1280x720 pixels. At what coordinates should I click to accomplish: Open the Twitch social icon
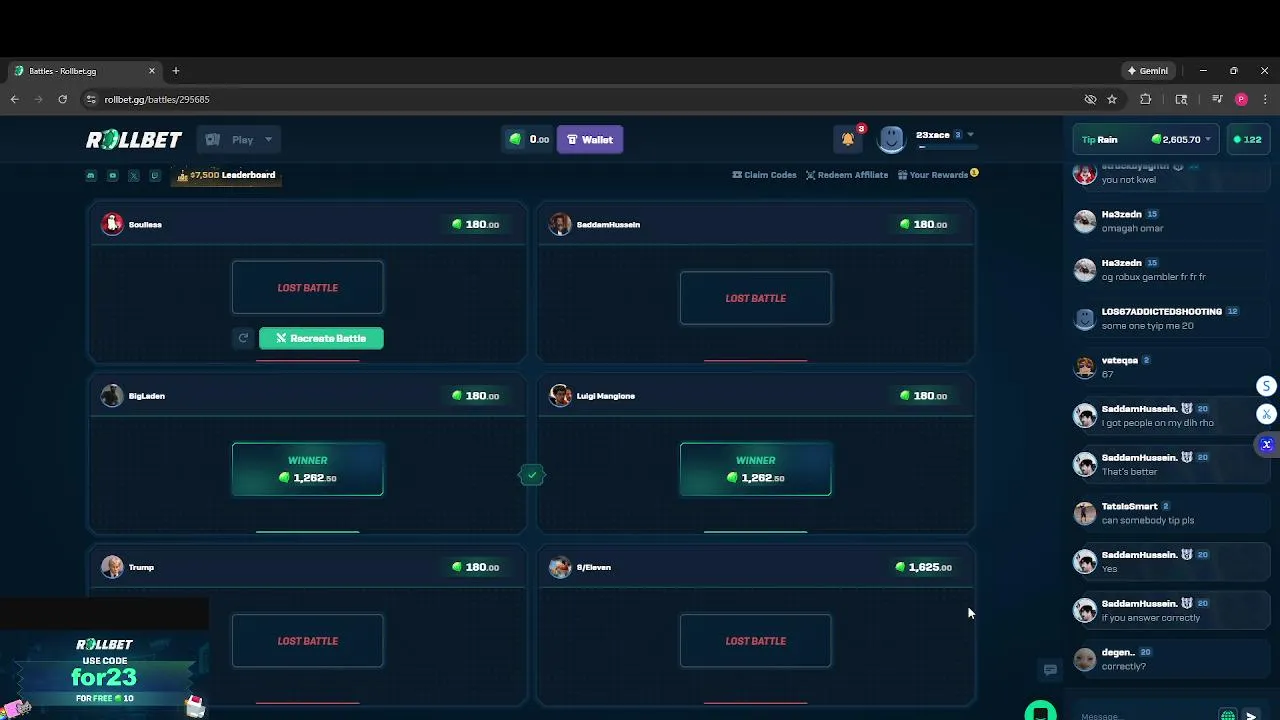(x=154, y=175)
